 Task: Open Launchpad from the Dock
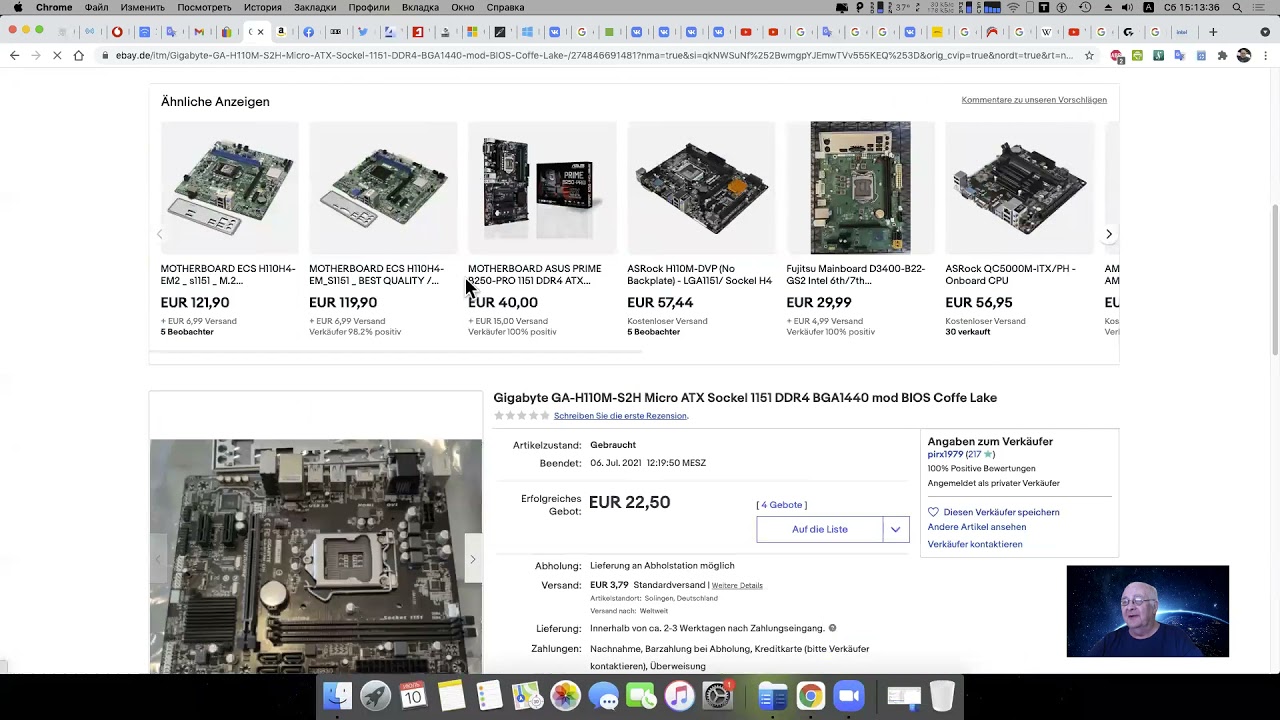coord(375,695)
